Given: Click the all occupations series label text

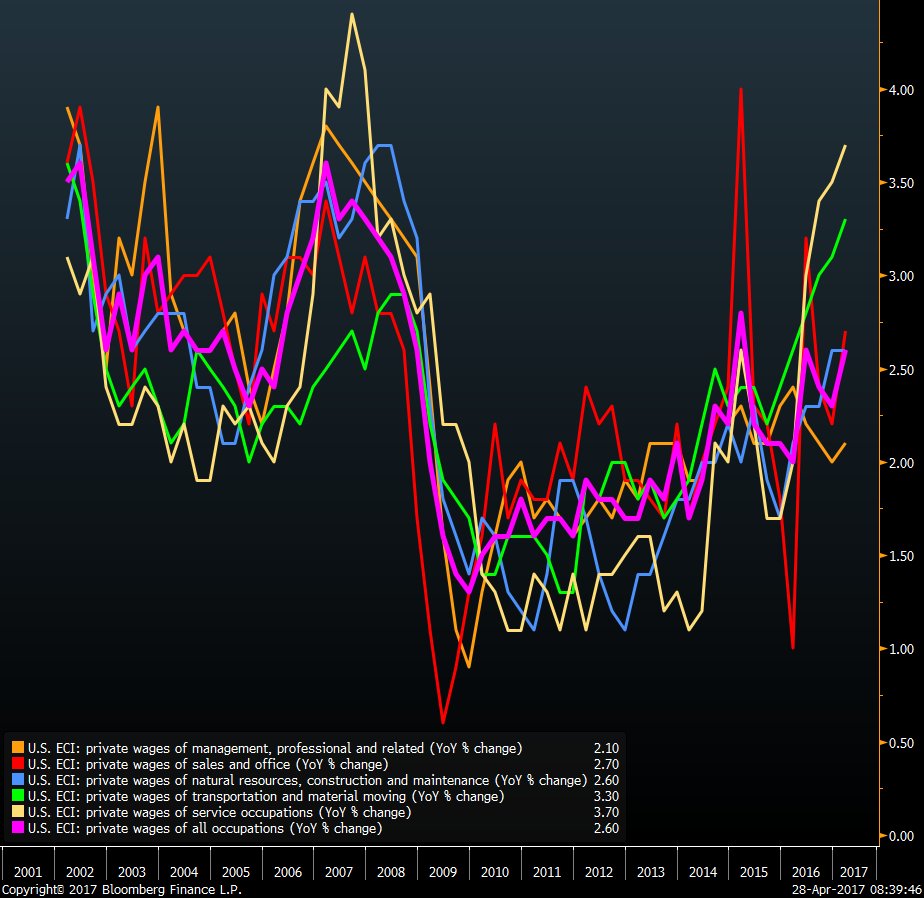Looking at the screenshot, I should [205, 828].
